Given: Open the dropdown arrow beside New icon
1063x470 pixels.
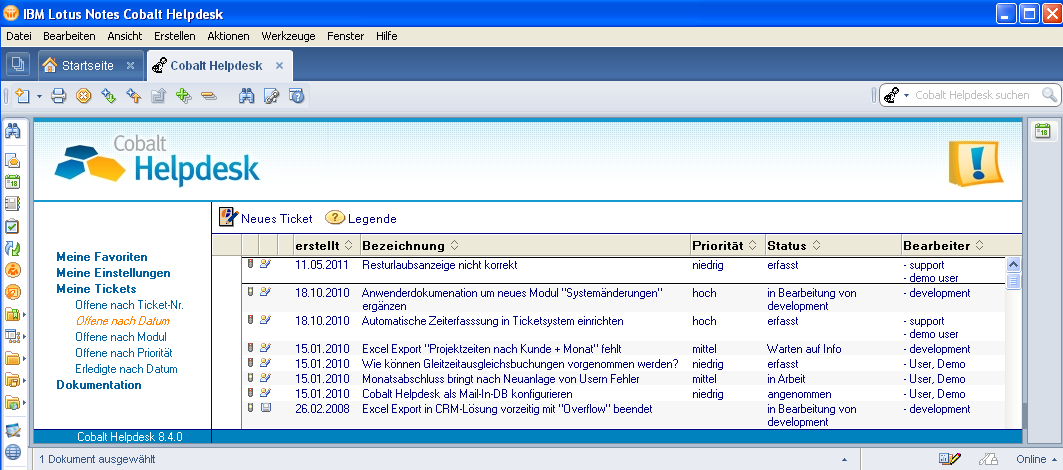Looking at the screenshot, I should coord(39,96).
